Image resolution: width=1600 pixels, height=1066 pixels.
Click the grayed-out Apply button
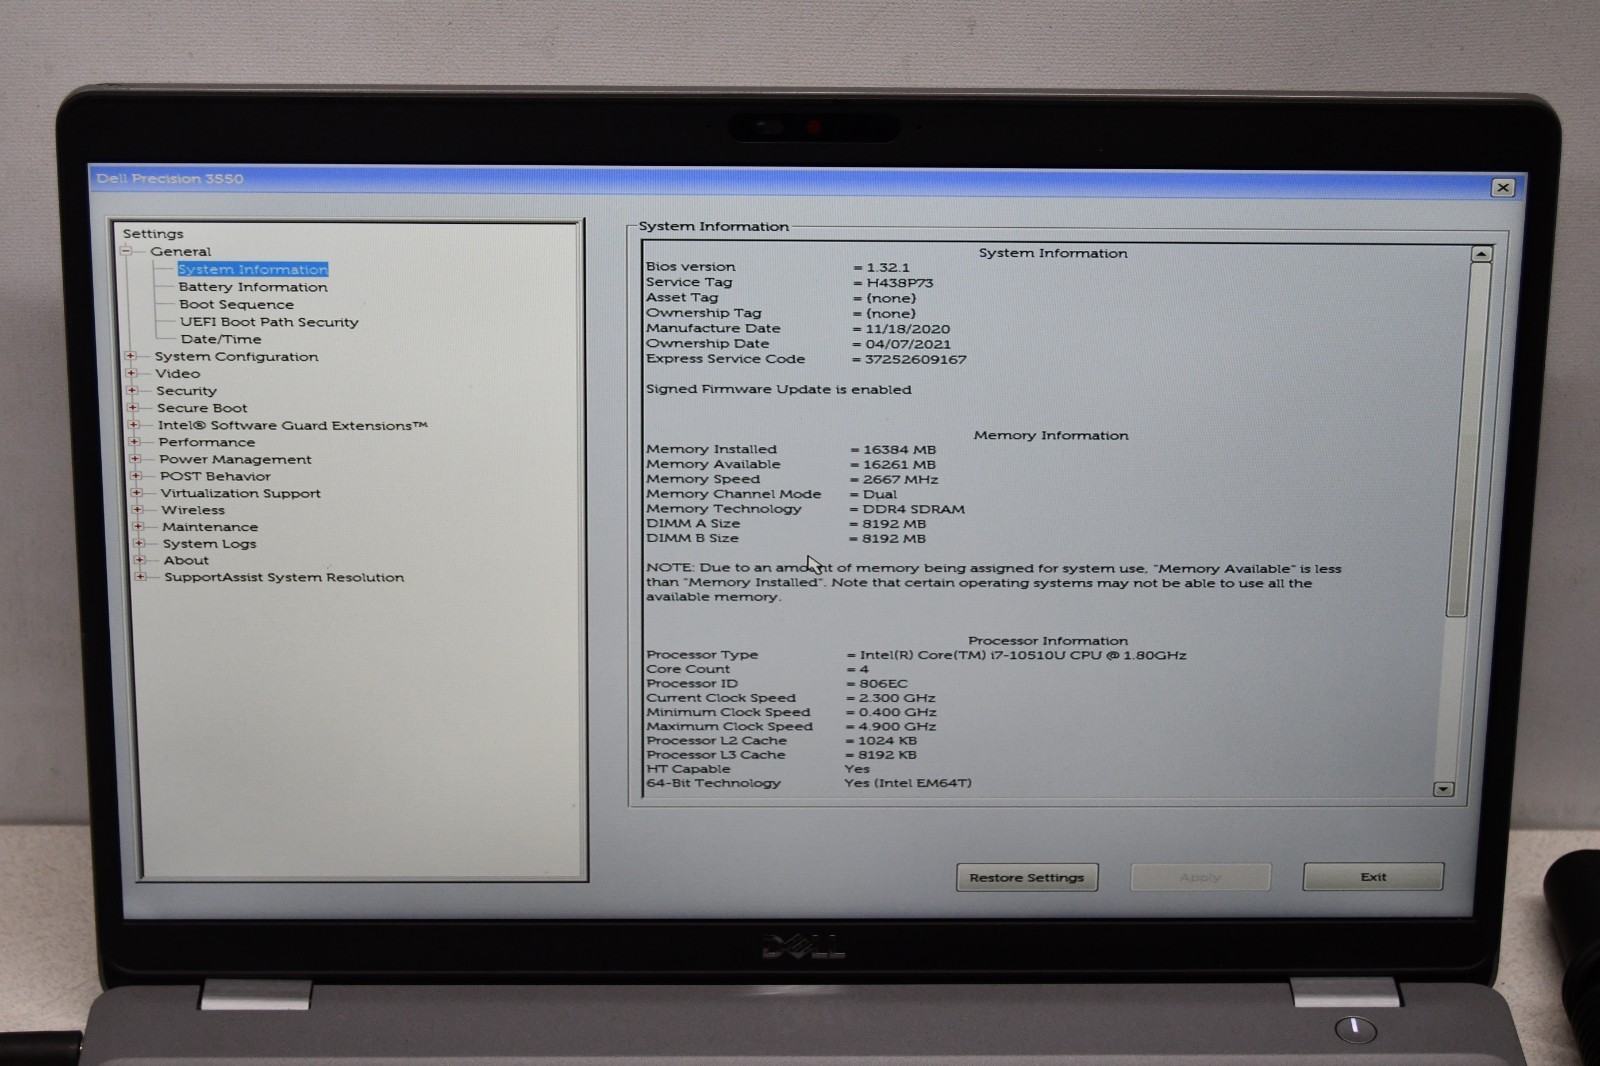[x=1200, y=877]
